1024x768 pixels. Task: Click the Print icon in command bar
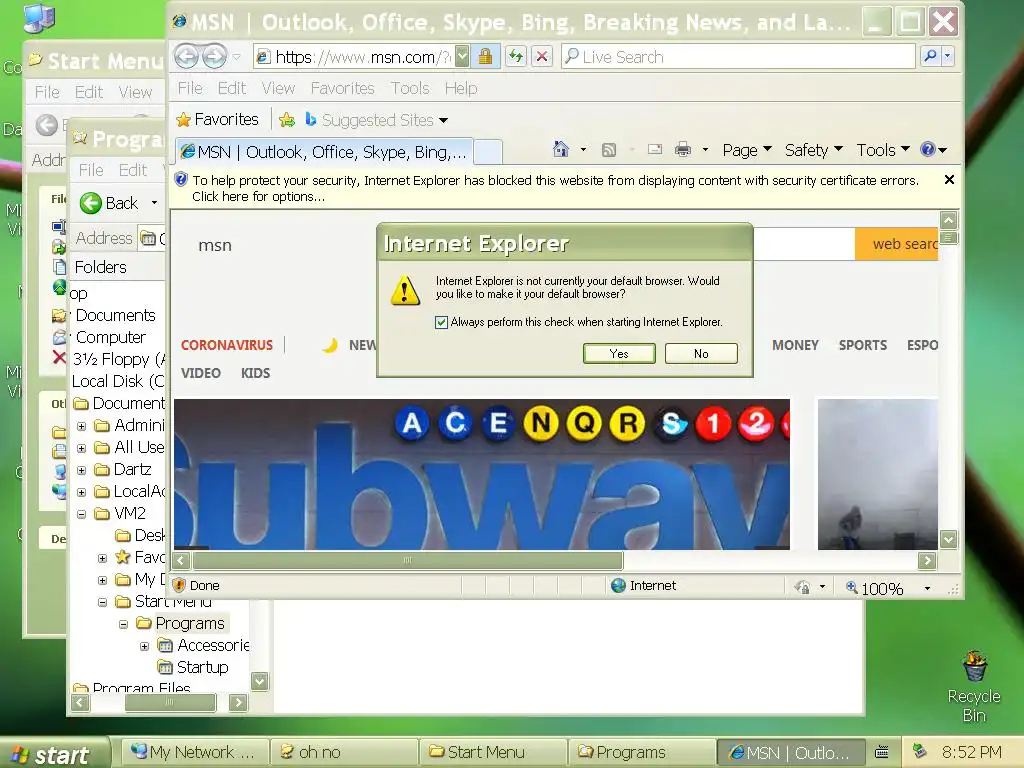point(683,150)
